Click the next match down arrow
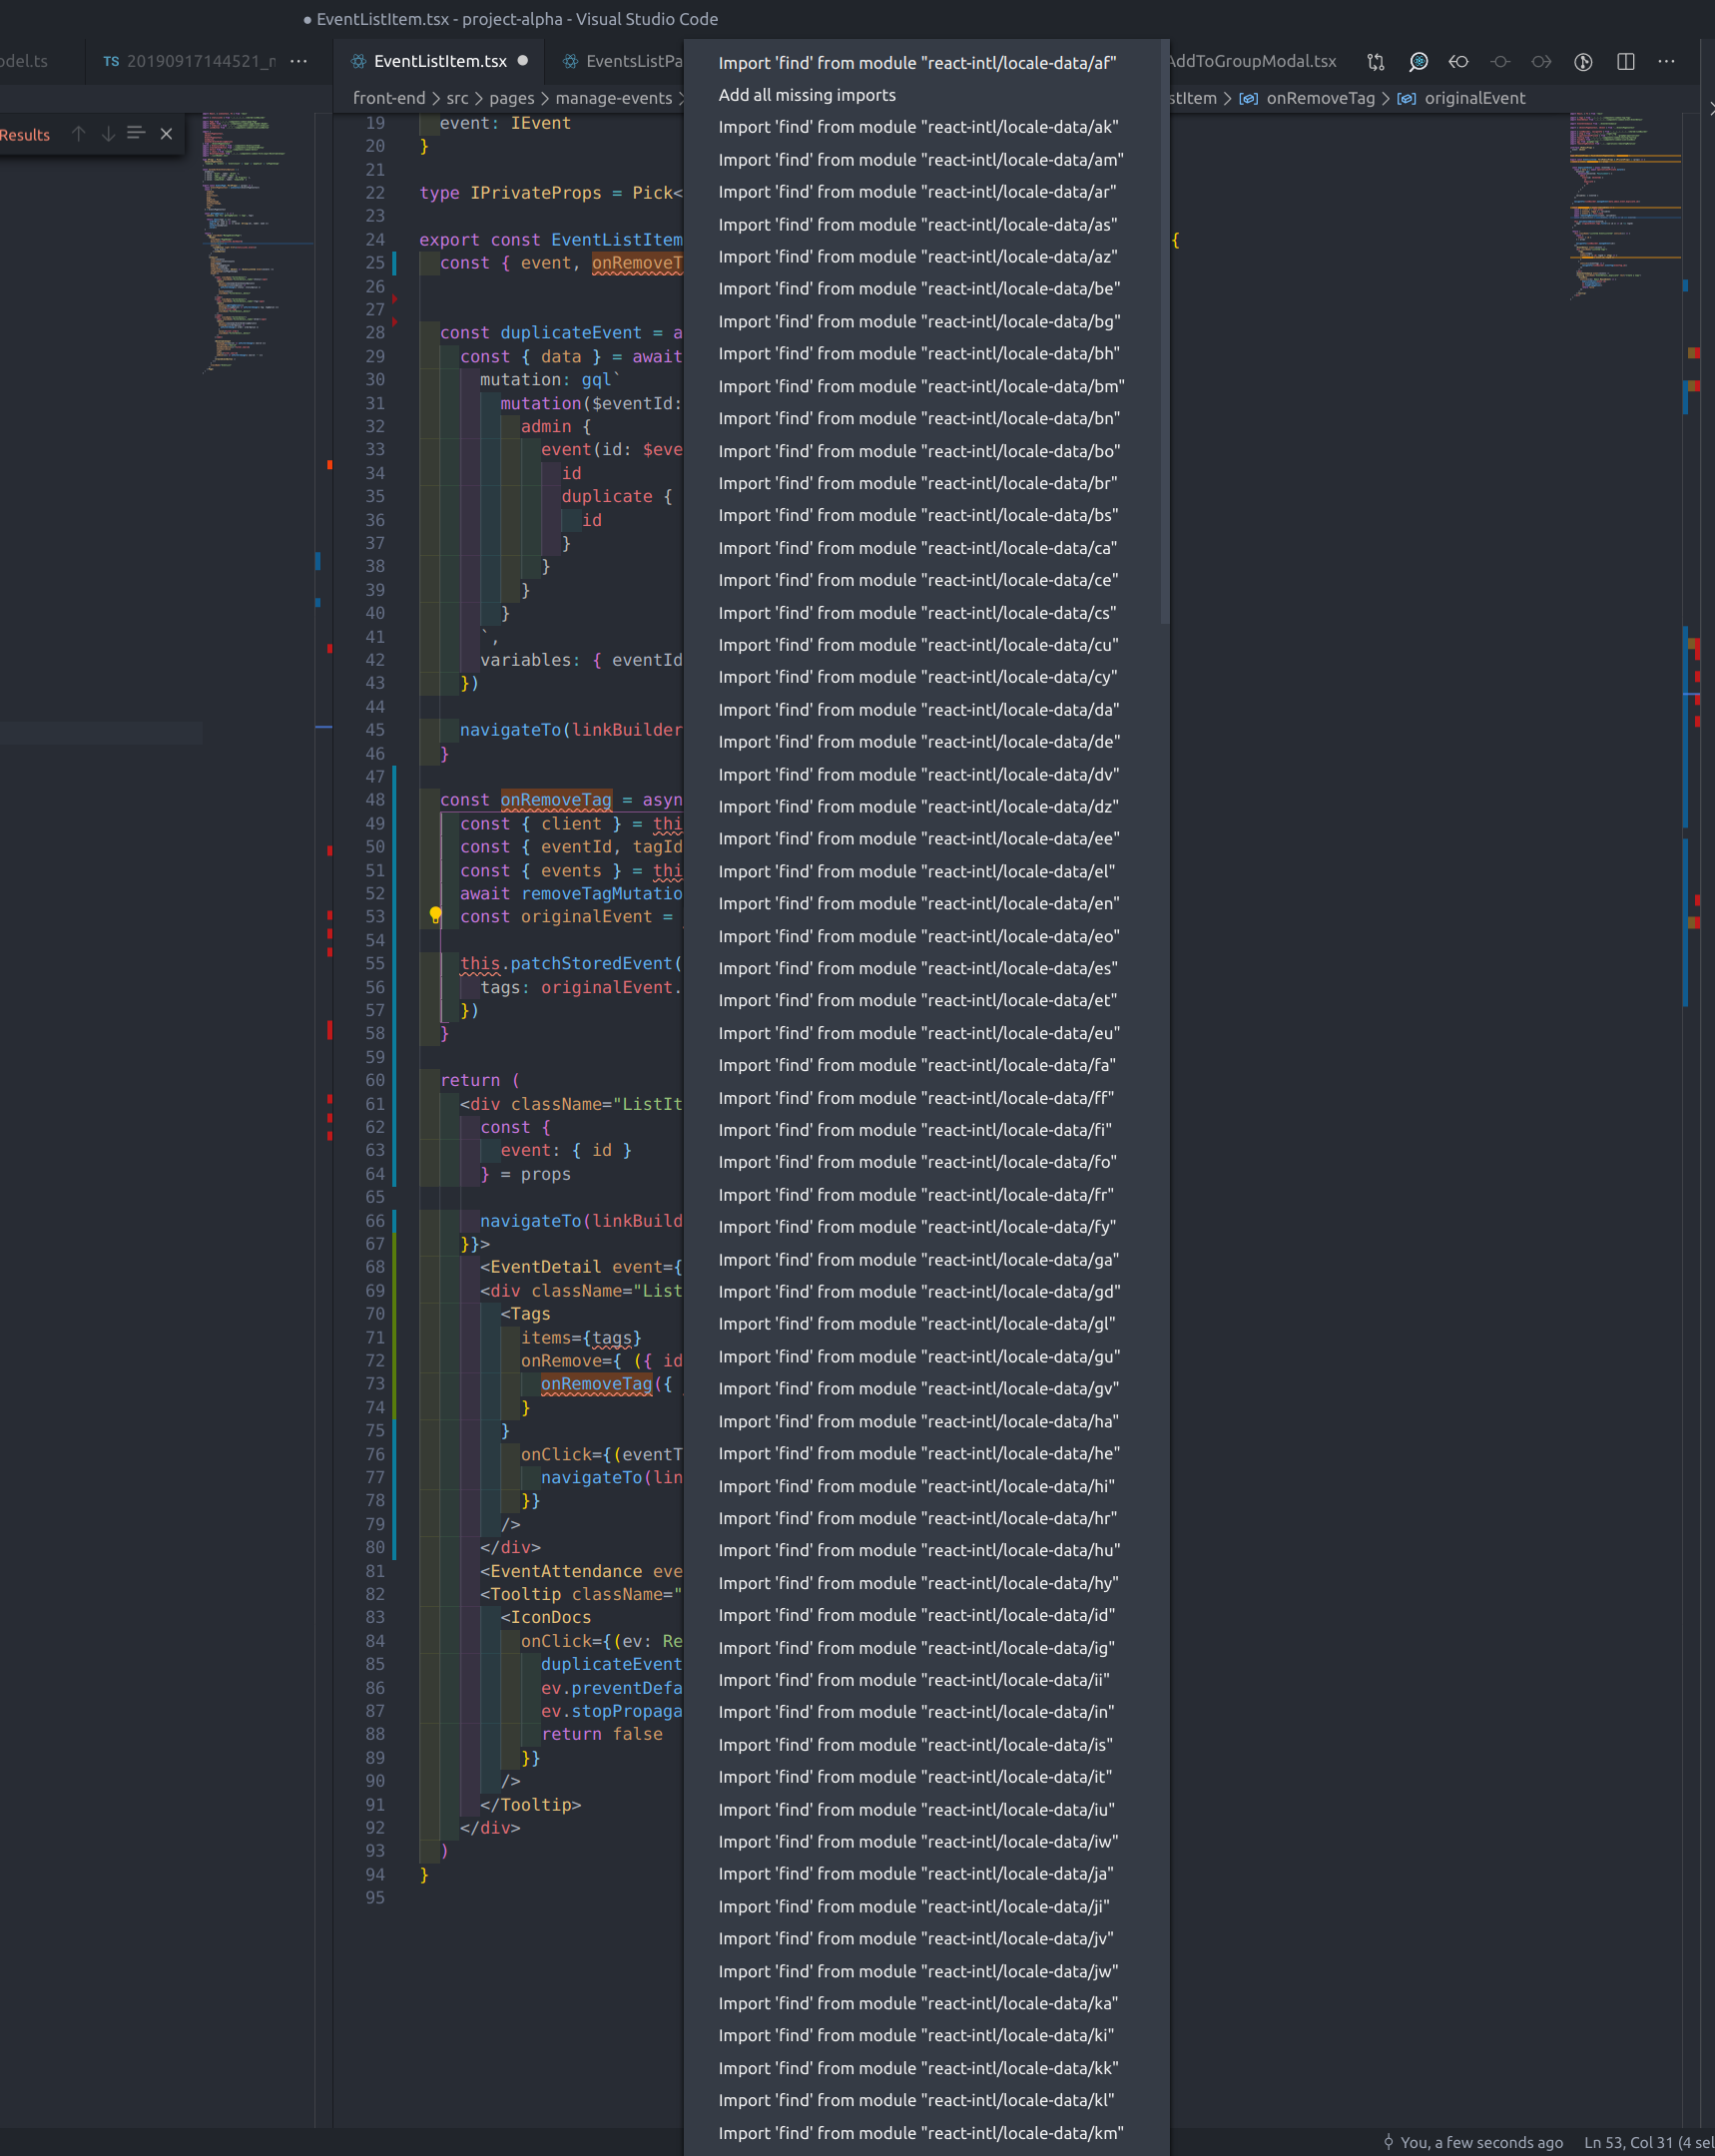This screenshot has height=2156, width=1715. [108, 133]
